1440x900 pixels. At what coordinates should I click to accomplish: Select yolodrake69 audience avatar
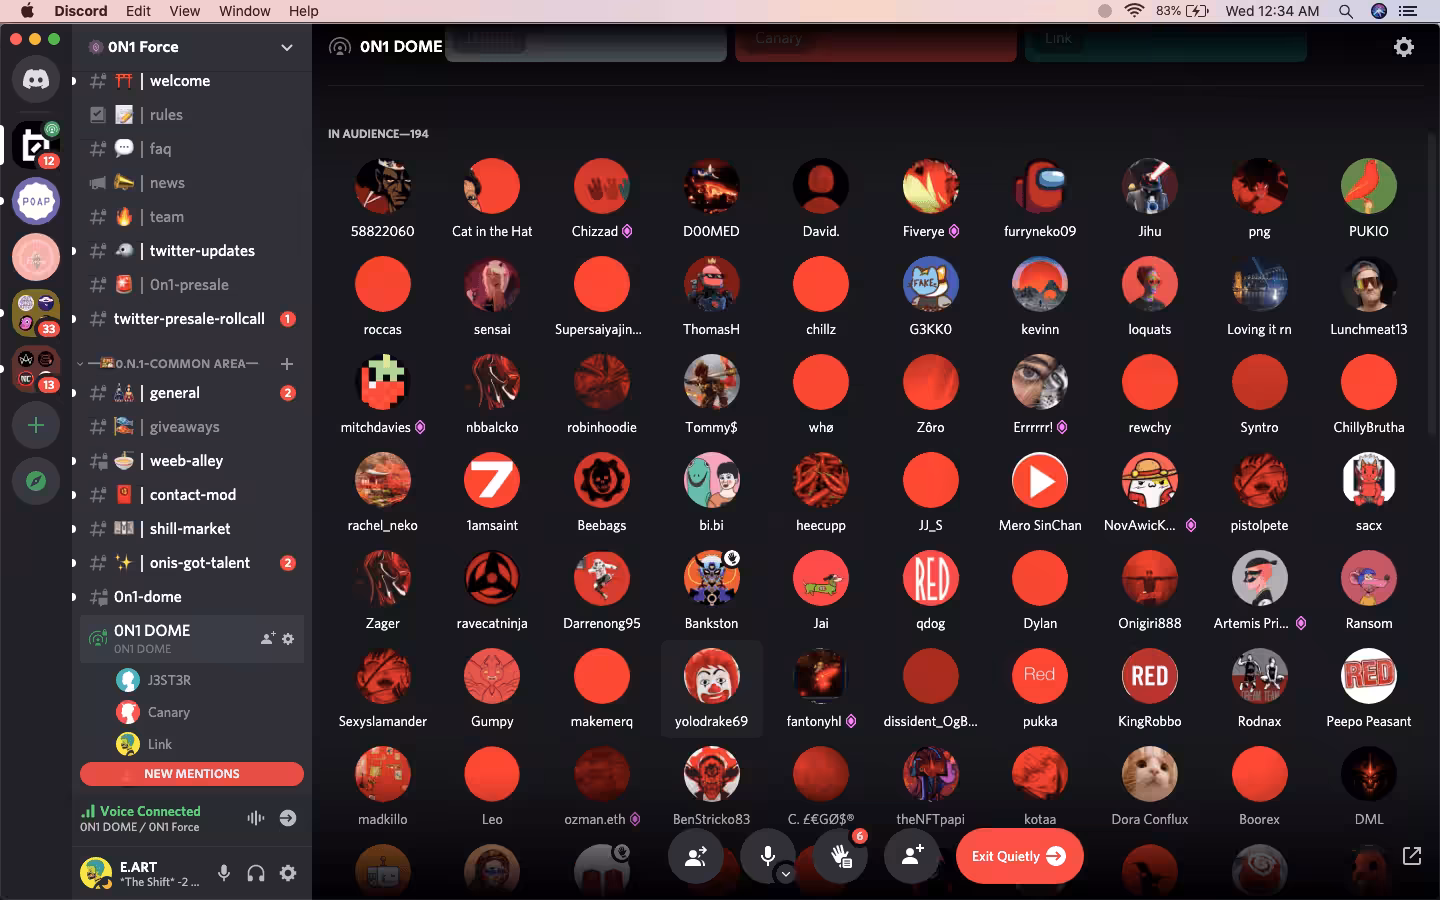(x=711, y=676)
